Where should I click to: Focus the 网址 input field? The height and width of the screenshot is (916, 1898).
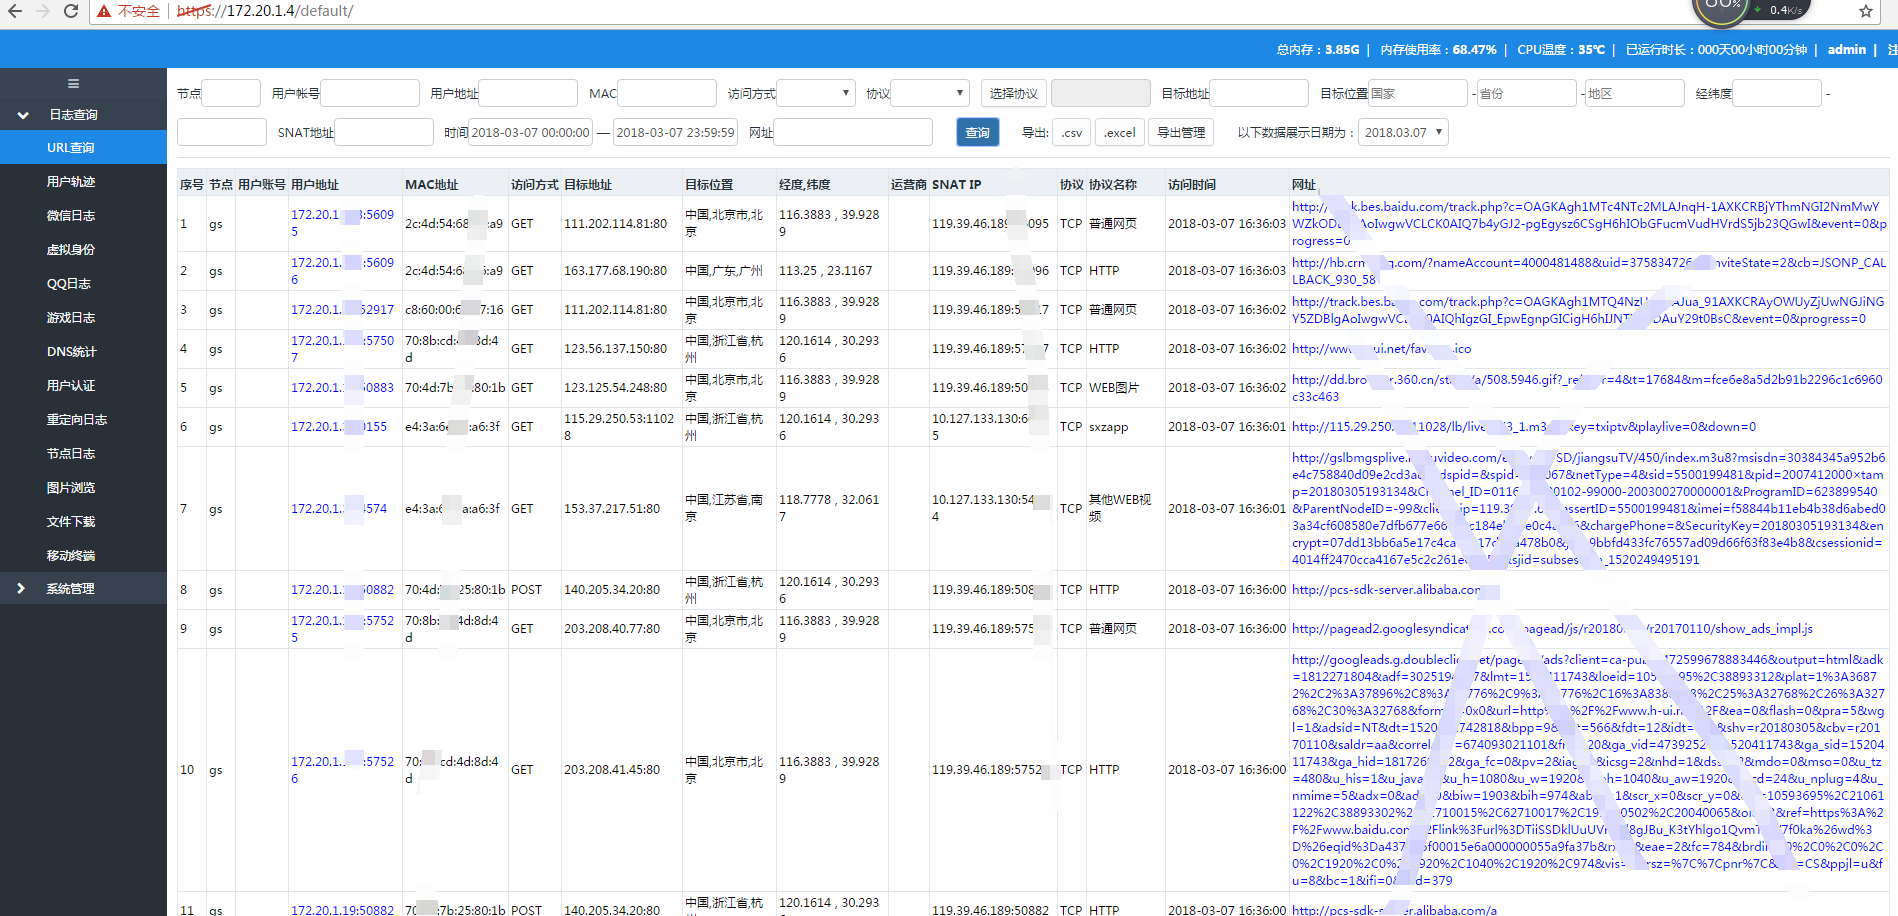click(x=853, y=132)
